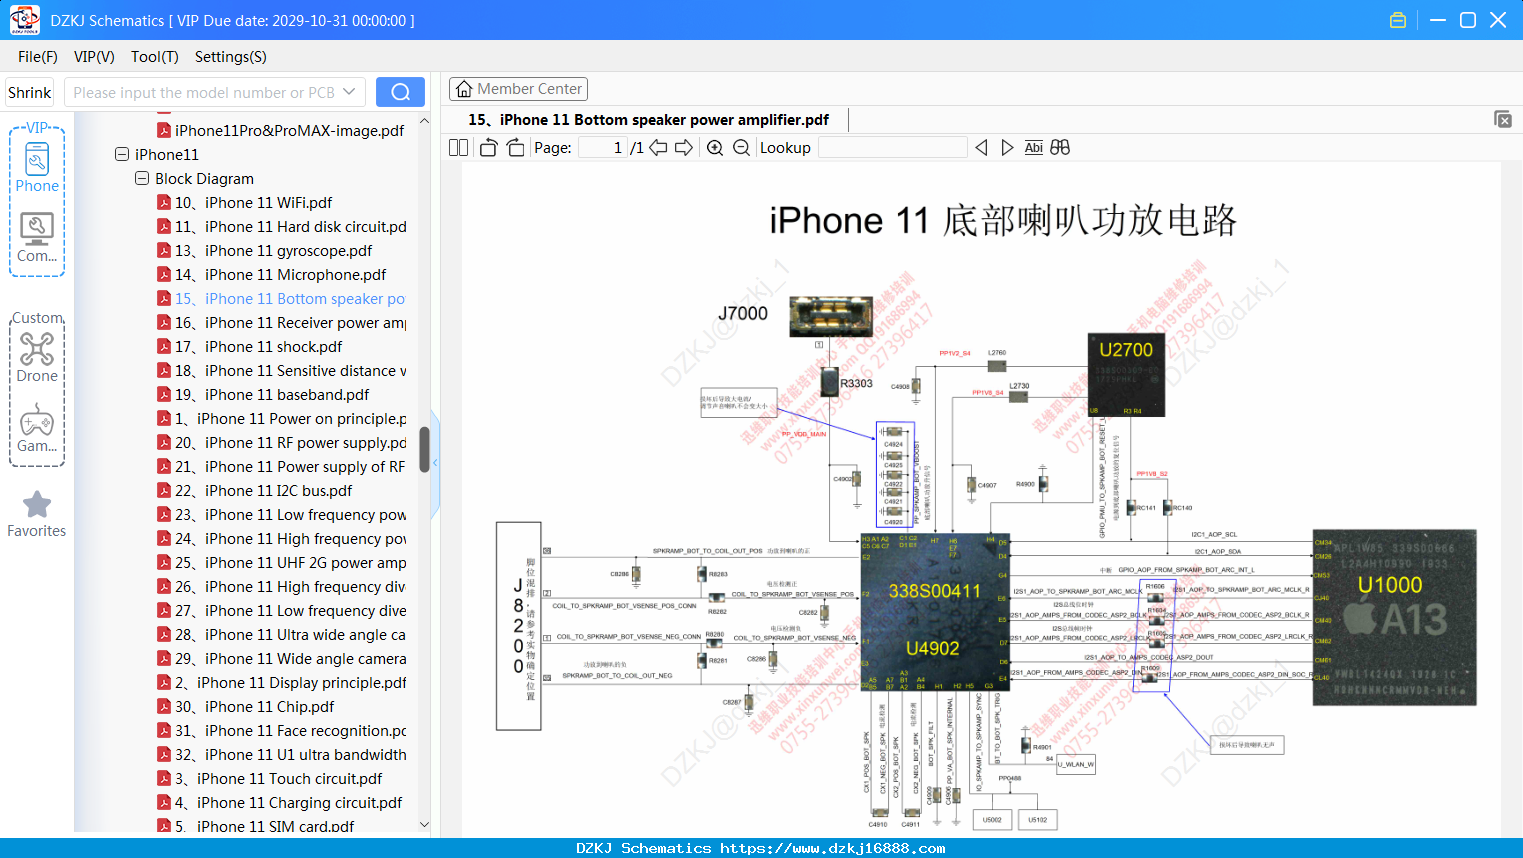The height and width of the screenshot is (858, 1523).
Task: Open the VIP(V) menu
Action: (94, 57)
